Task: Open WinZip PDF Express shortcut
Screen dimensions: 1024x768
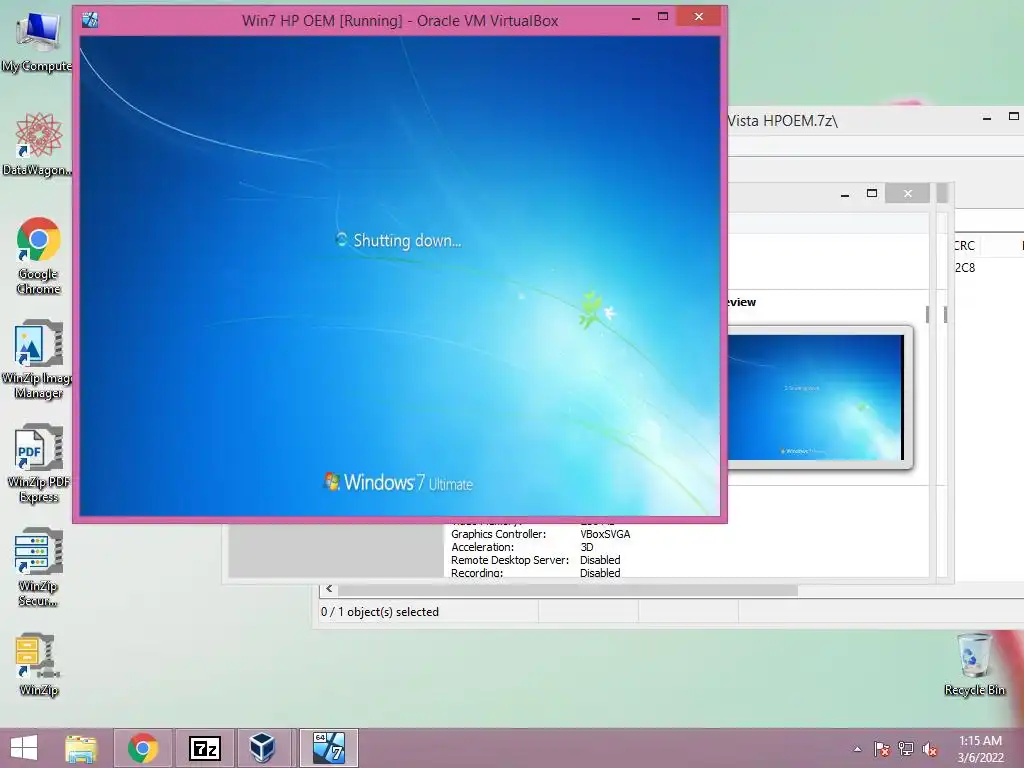Action: [39, 463]
